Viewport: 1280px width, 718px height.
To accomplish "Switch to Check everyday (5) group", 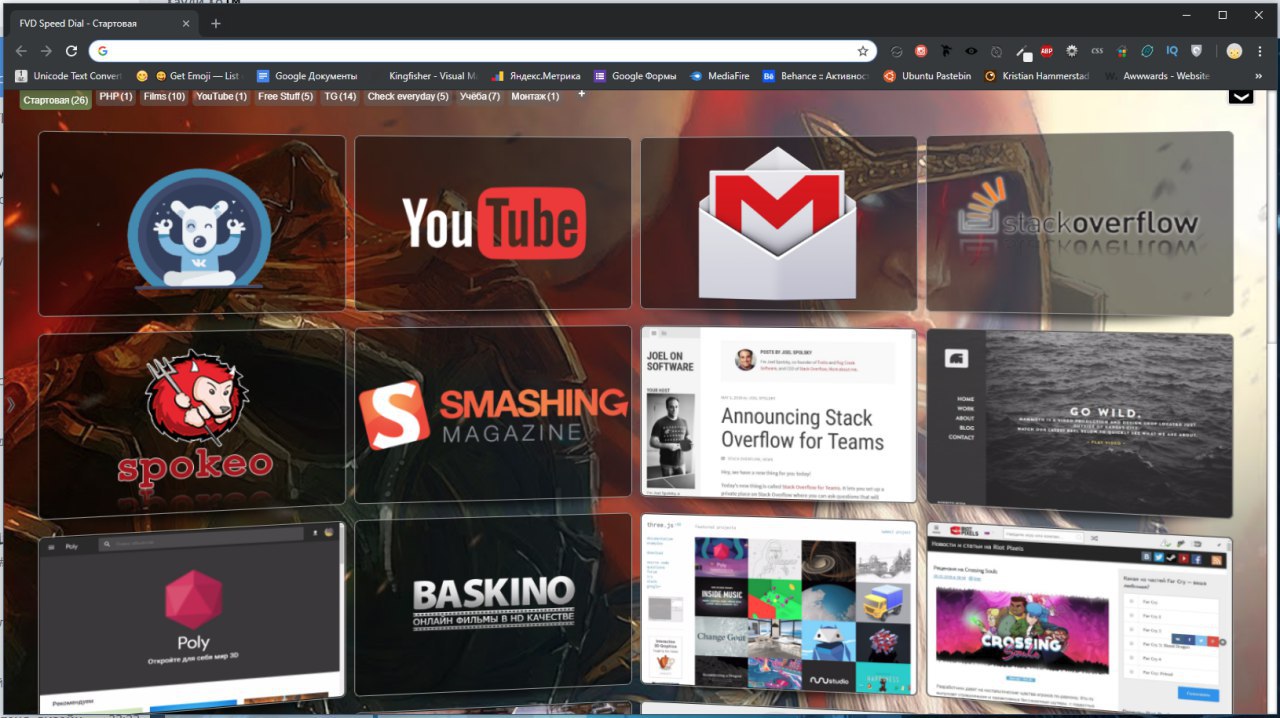I will pos(408,97).
